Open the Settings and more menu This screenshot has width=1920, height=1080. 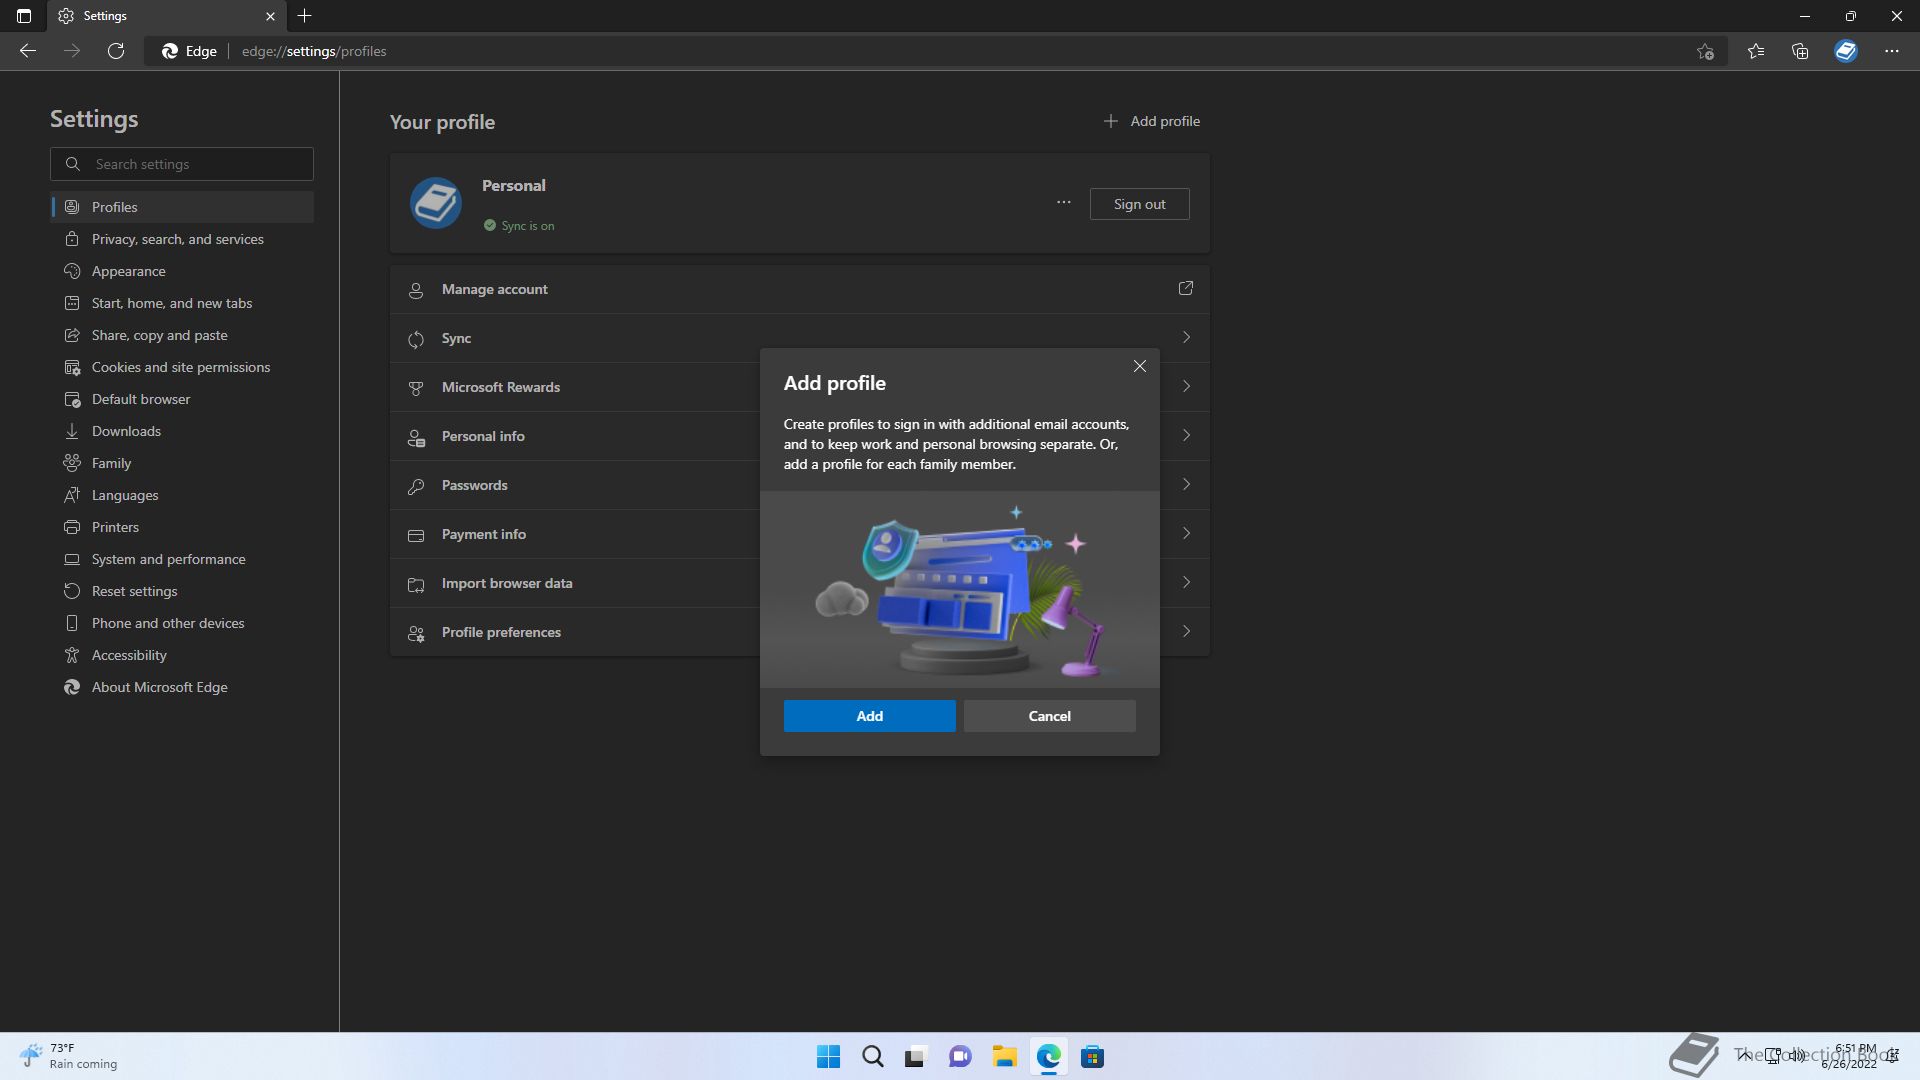point(1892,51)
